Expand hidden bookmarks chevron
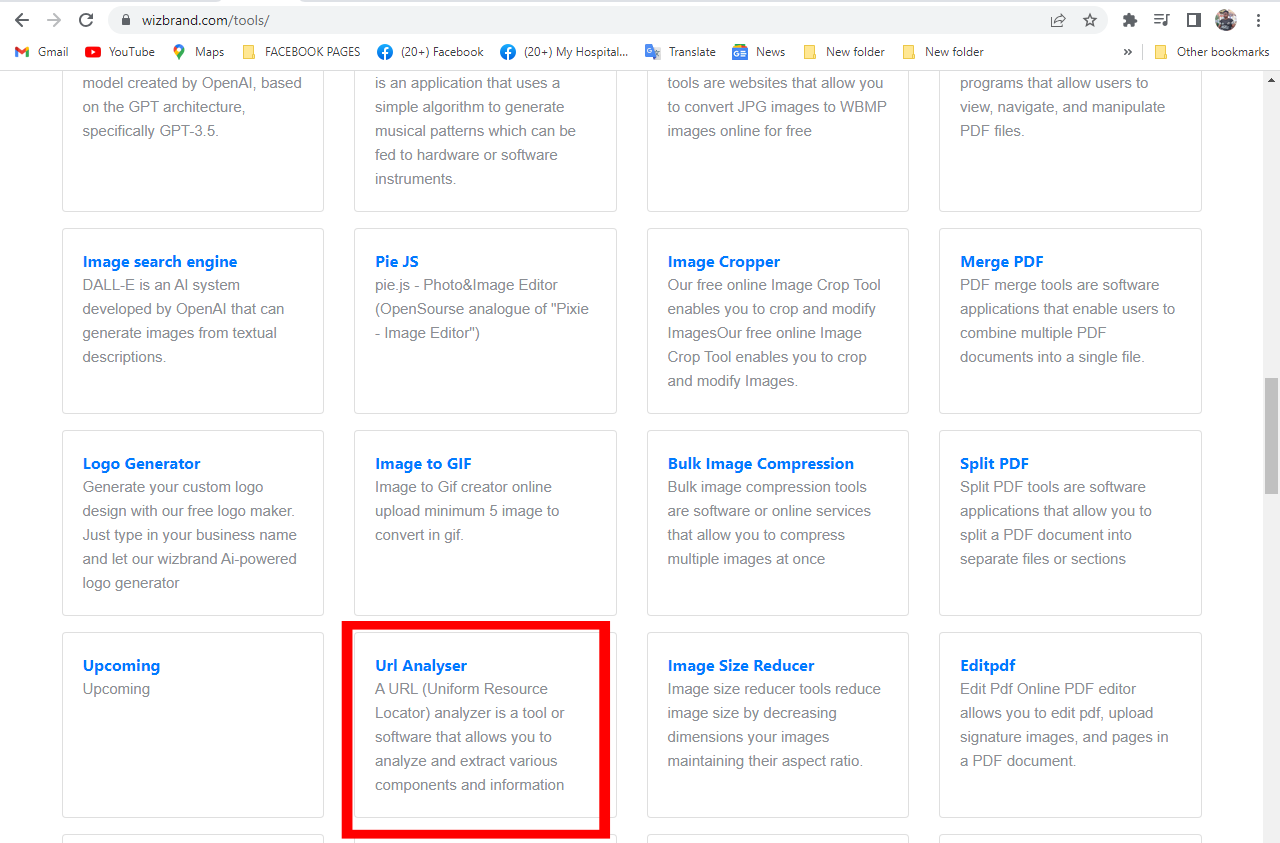 (x=1128, y=52)
